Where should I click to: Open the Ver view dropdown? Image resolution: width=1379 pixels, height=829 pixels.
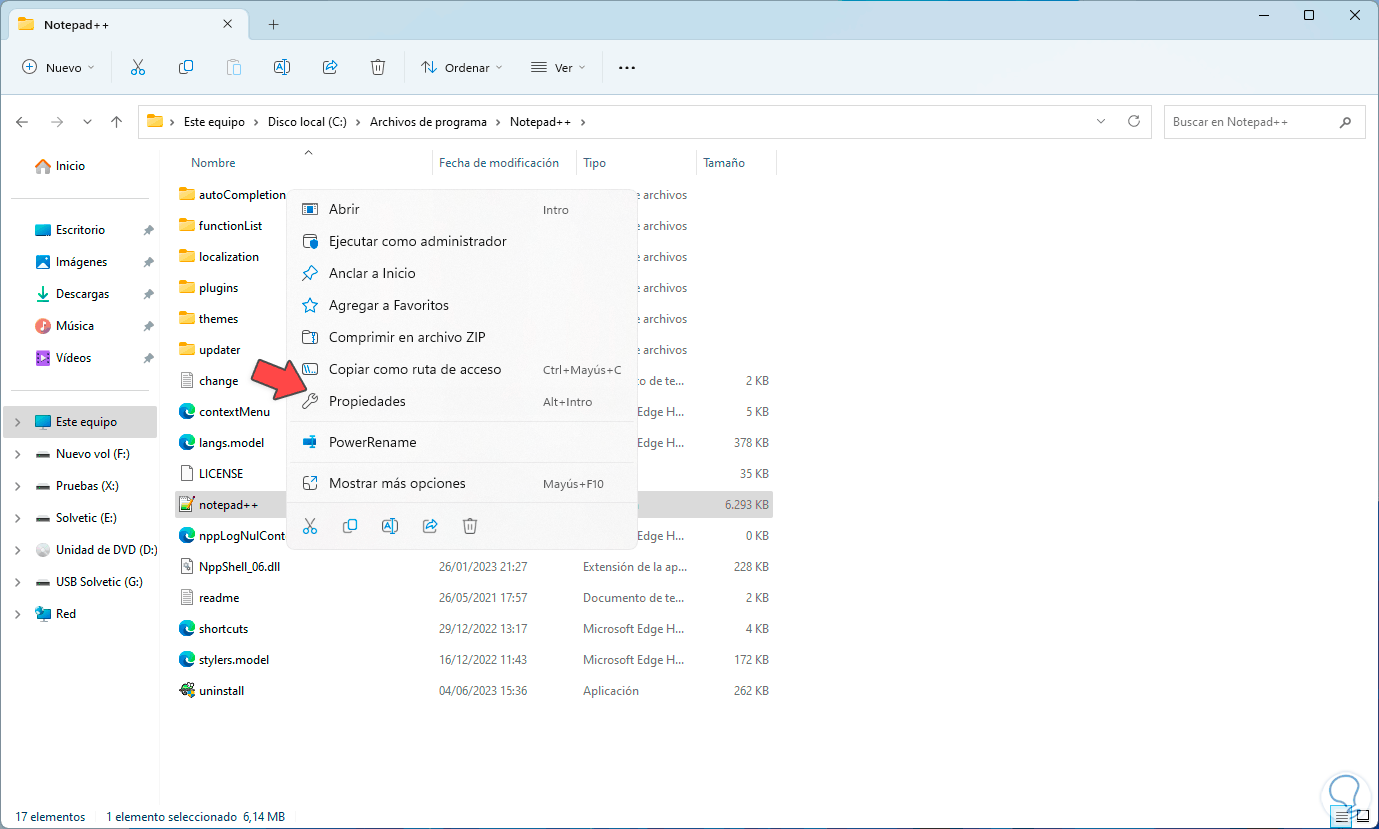point(558,67)
